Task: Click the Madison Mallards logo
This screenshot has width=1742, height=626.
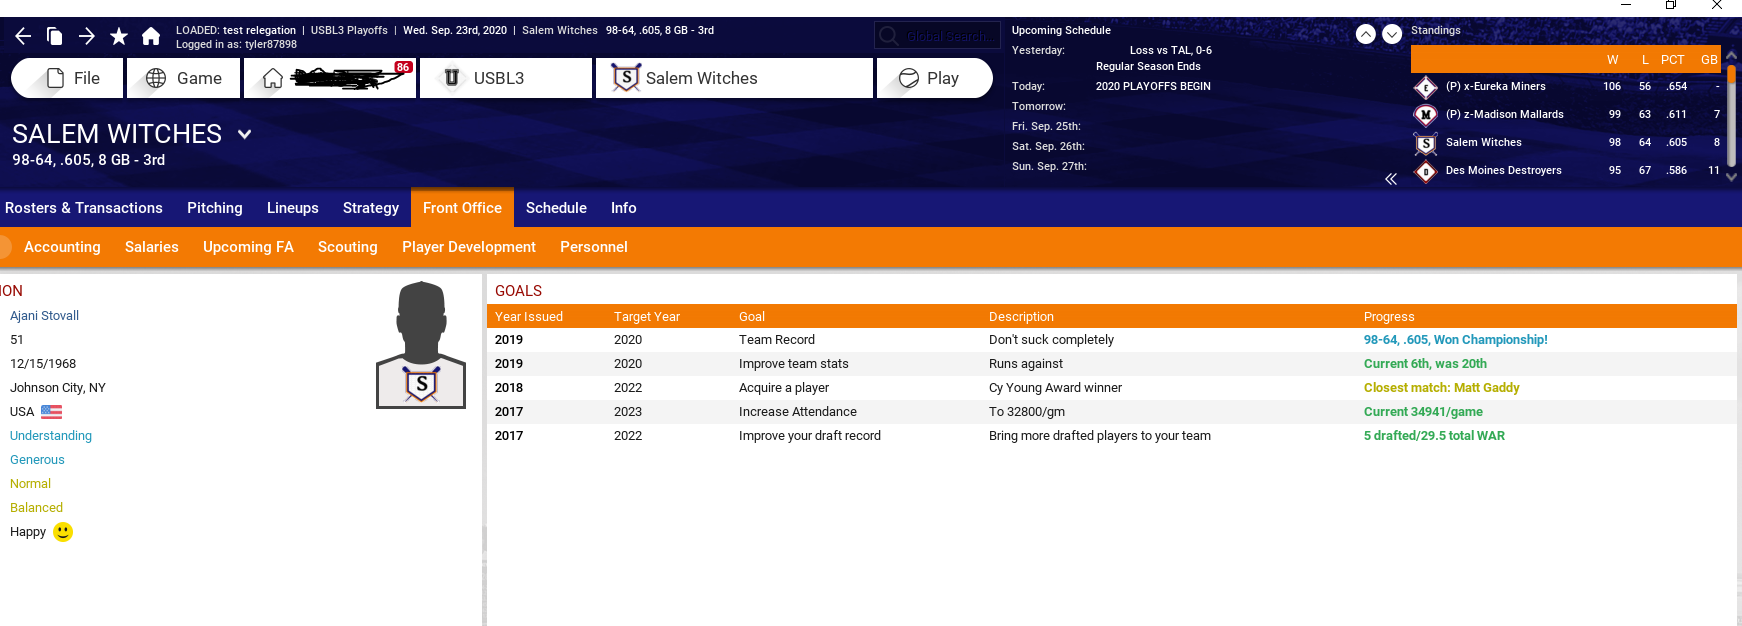Action: coord(1426,115)
